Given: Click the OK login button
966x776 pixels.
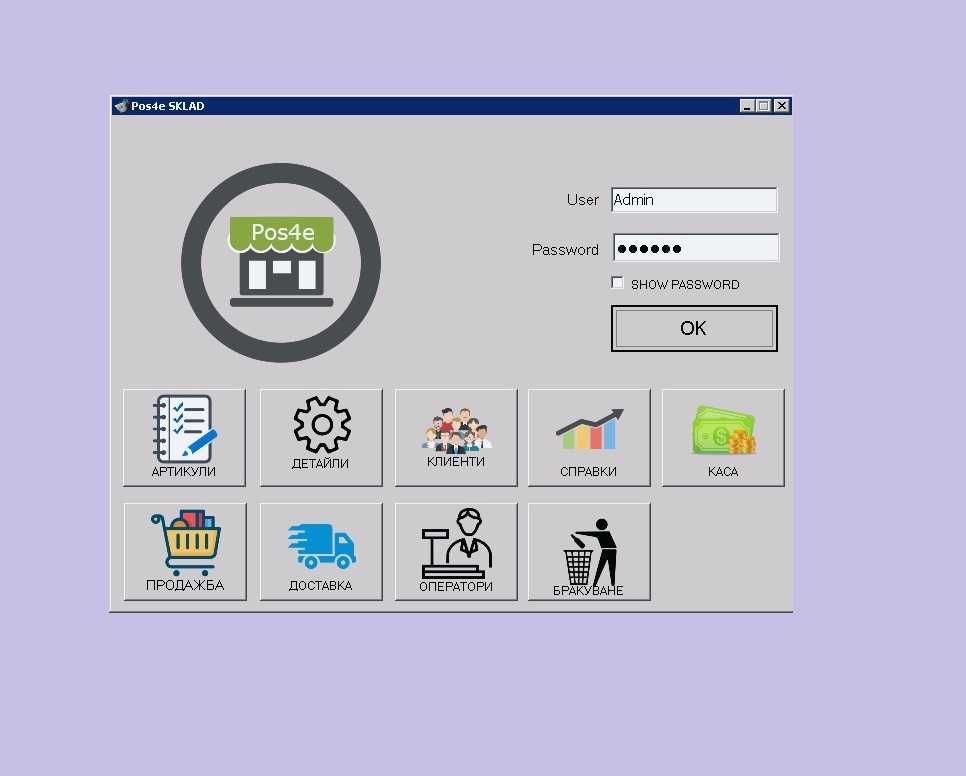Looking at the screenshot, I should coord(694,328).
